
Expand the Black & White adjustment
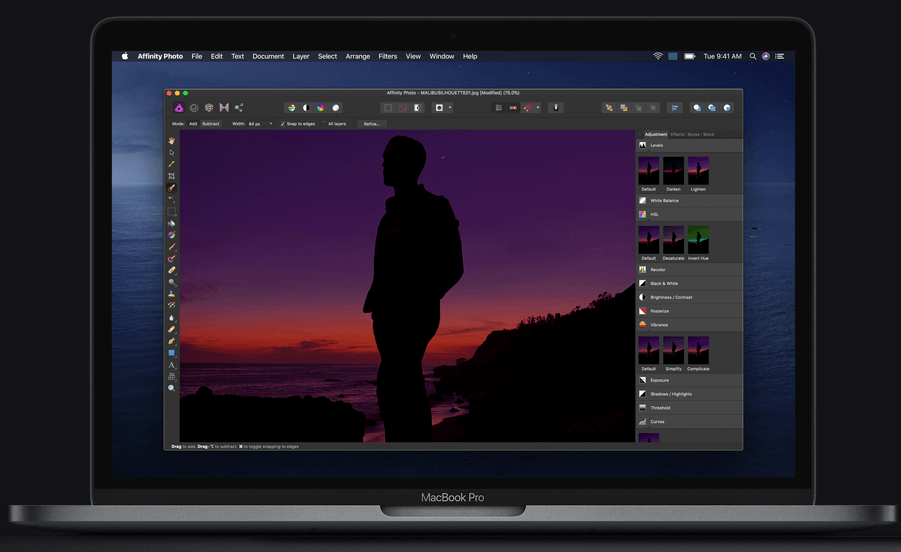[690, 283]
